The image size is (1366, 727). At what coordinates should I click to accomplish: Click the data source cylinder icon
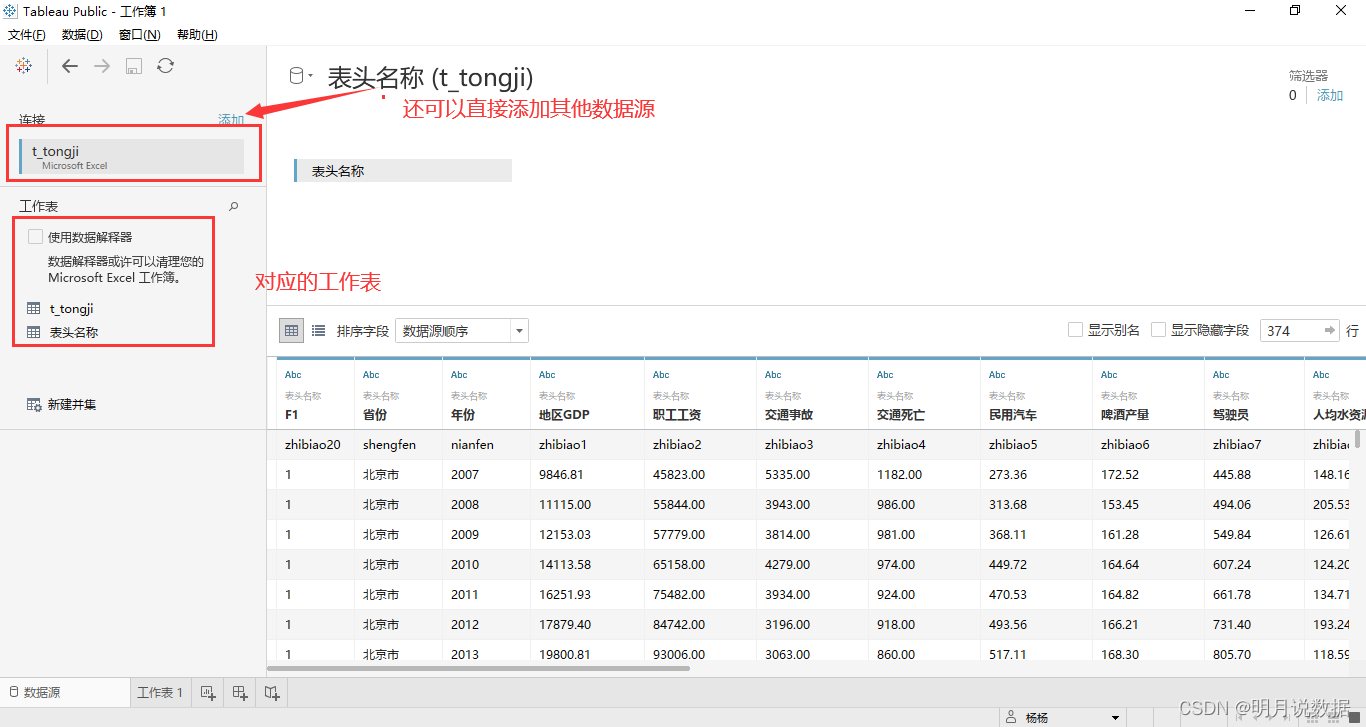coord(296,75)
